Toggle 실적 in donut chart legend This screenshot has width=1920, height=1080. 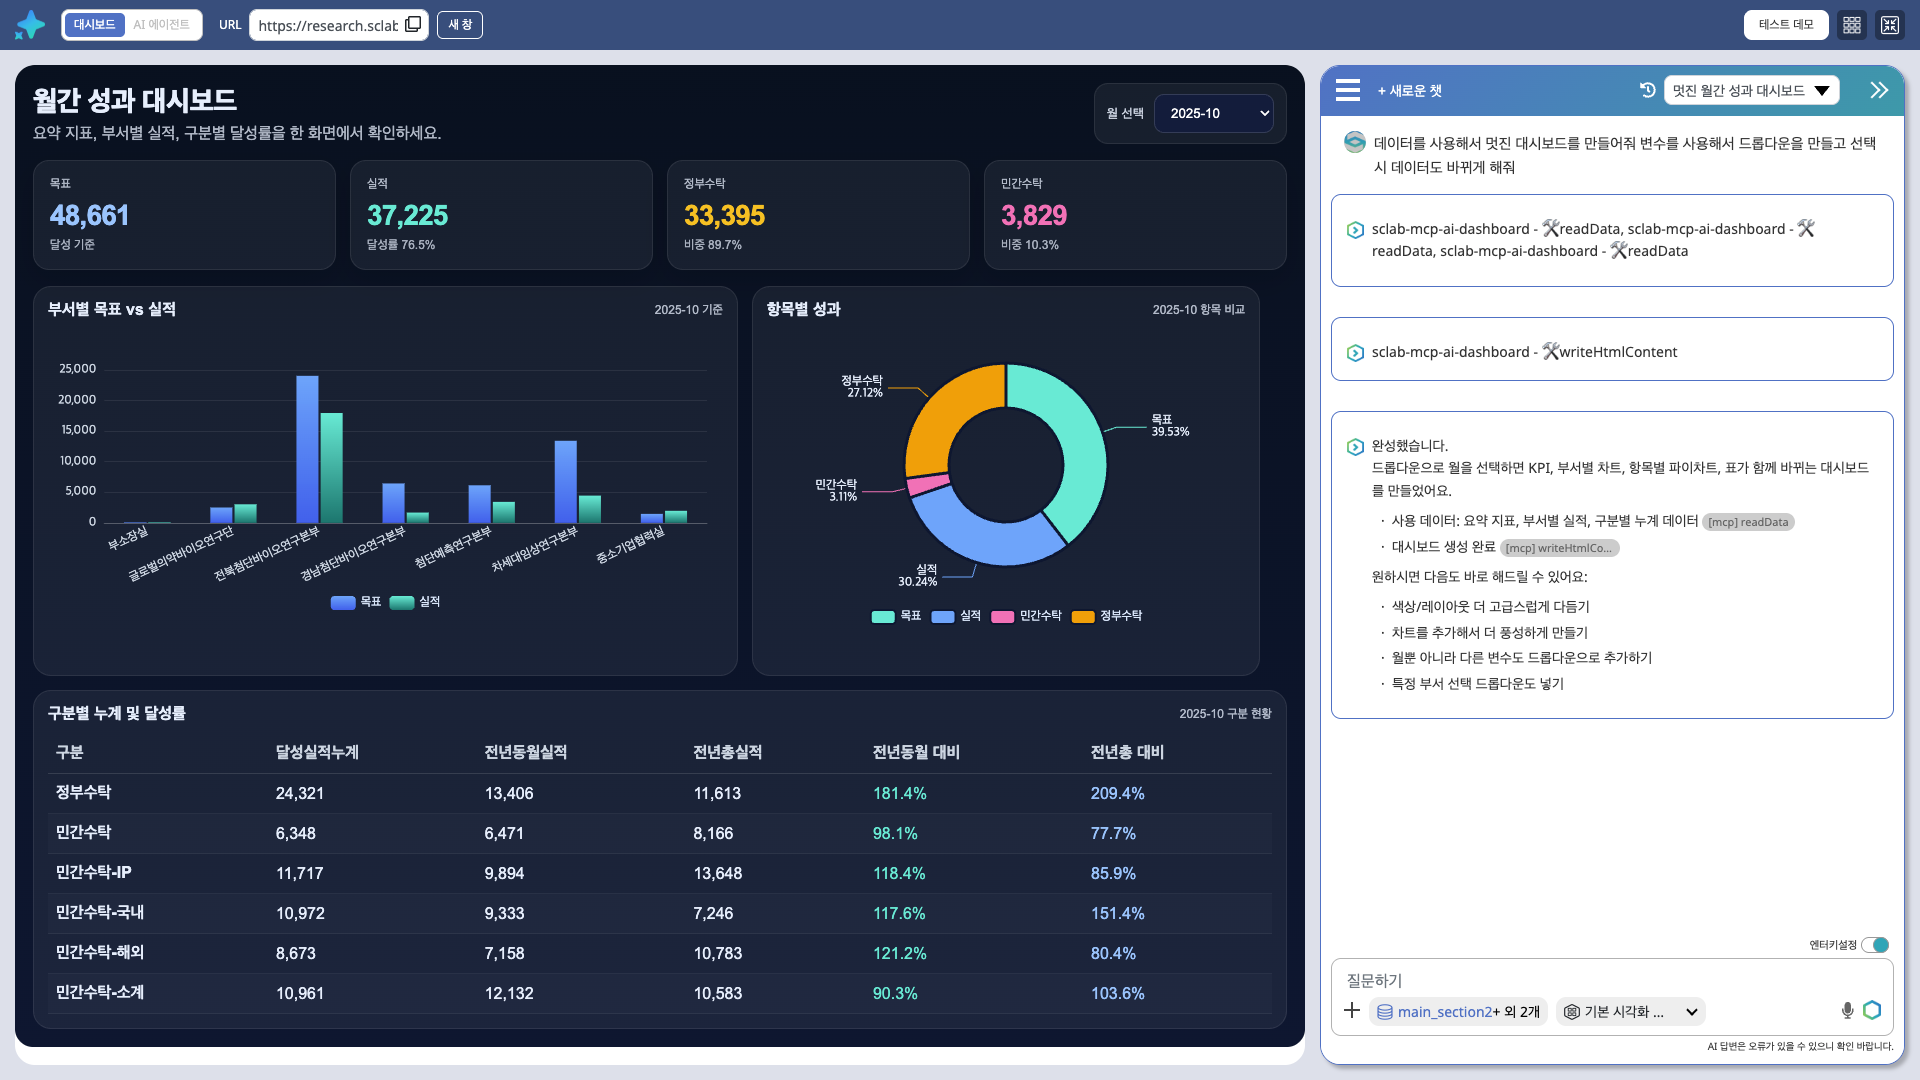pyautogui.click(x=956, y=616)
